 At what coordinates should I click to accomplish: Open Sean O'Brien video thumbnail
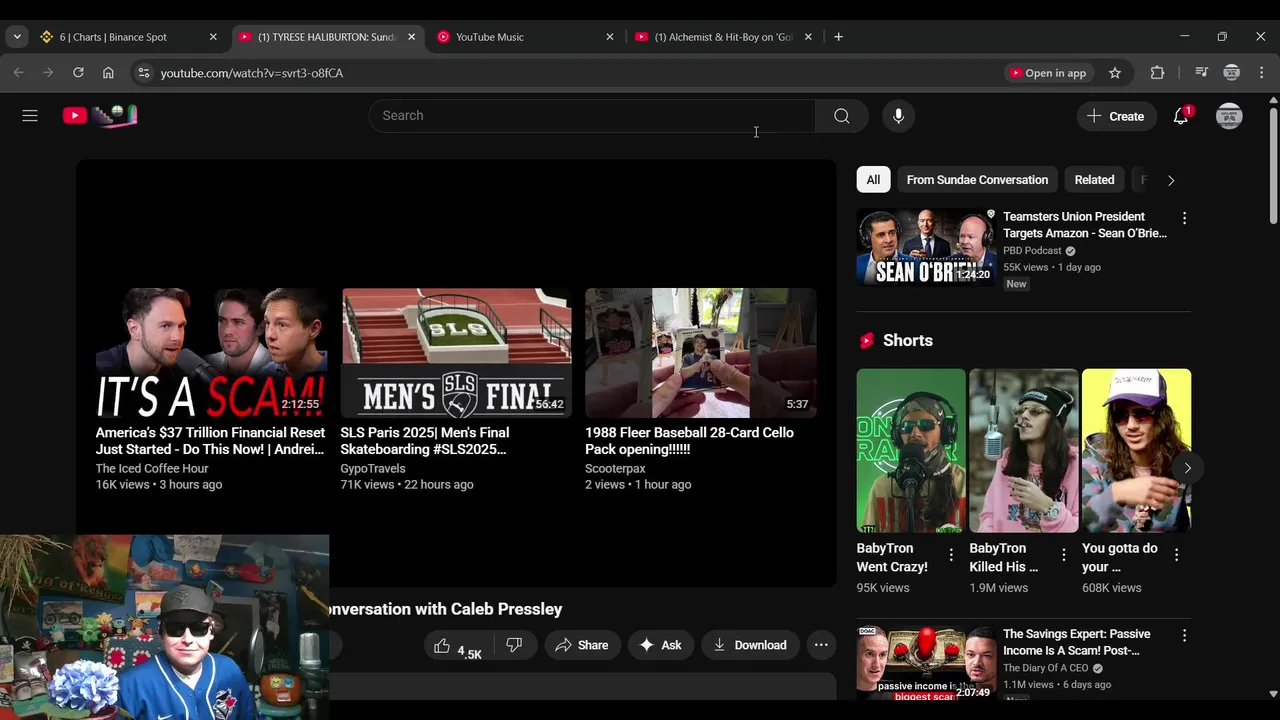[926, 247]
